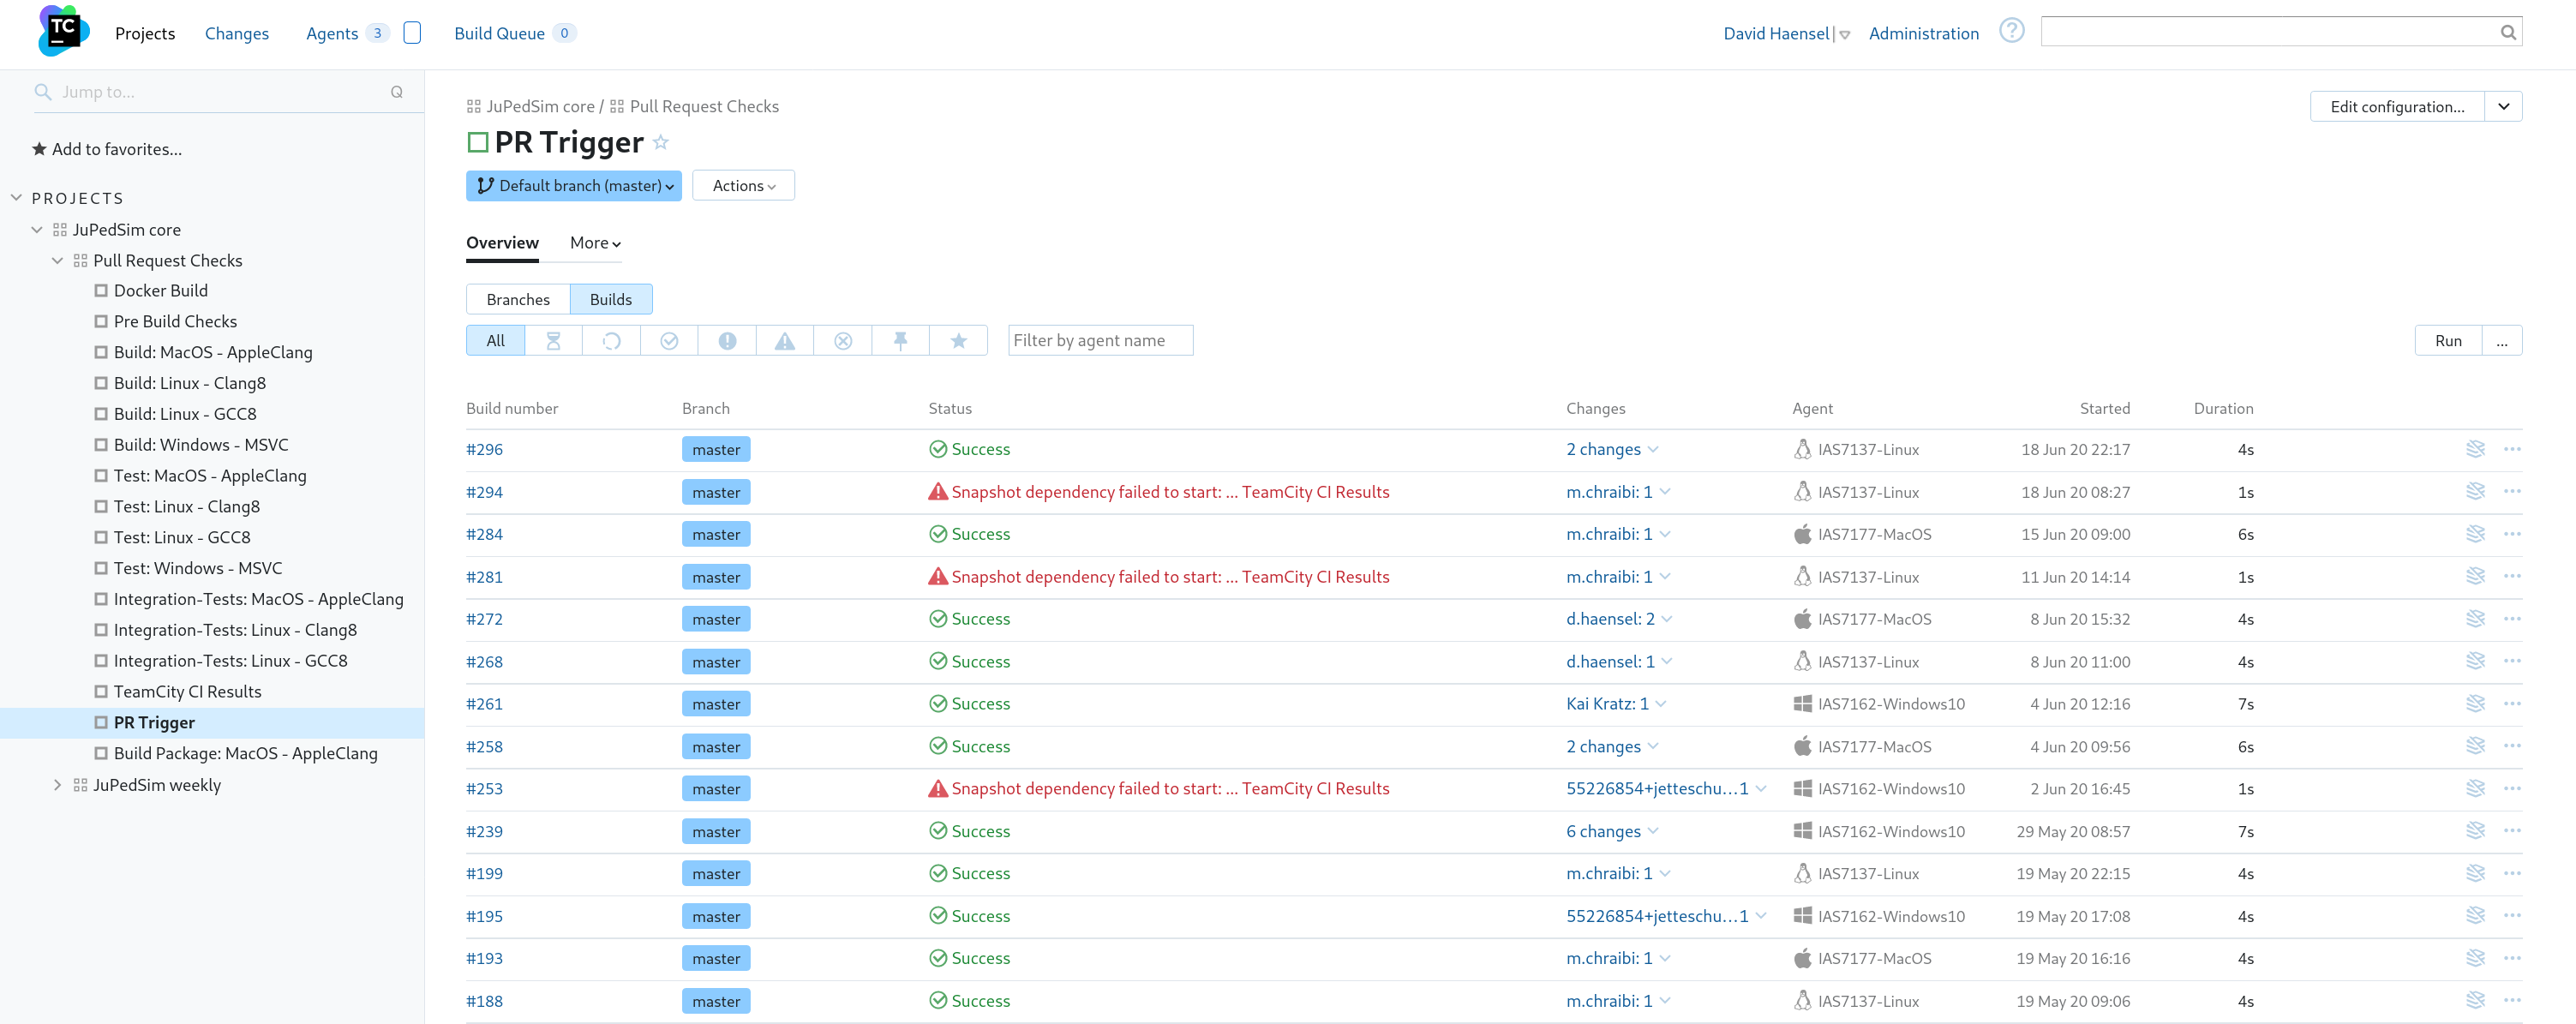The image size is (2576, 1024).
Task: Filter builds by queued hourglass icon
Action: pyautogui.click(x=553, y=341)
